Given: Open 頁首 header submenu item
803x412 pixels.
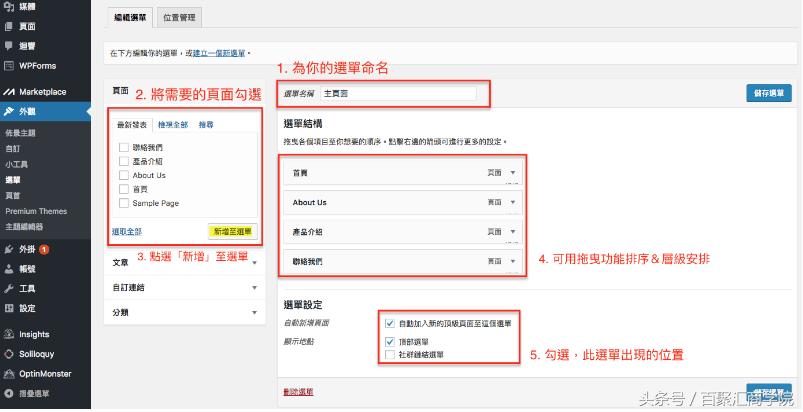Looking at the screenshot, I should click(13, 196).
